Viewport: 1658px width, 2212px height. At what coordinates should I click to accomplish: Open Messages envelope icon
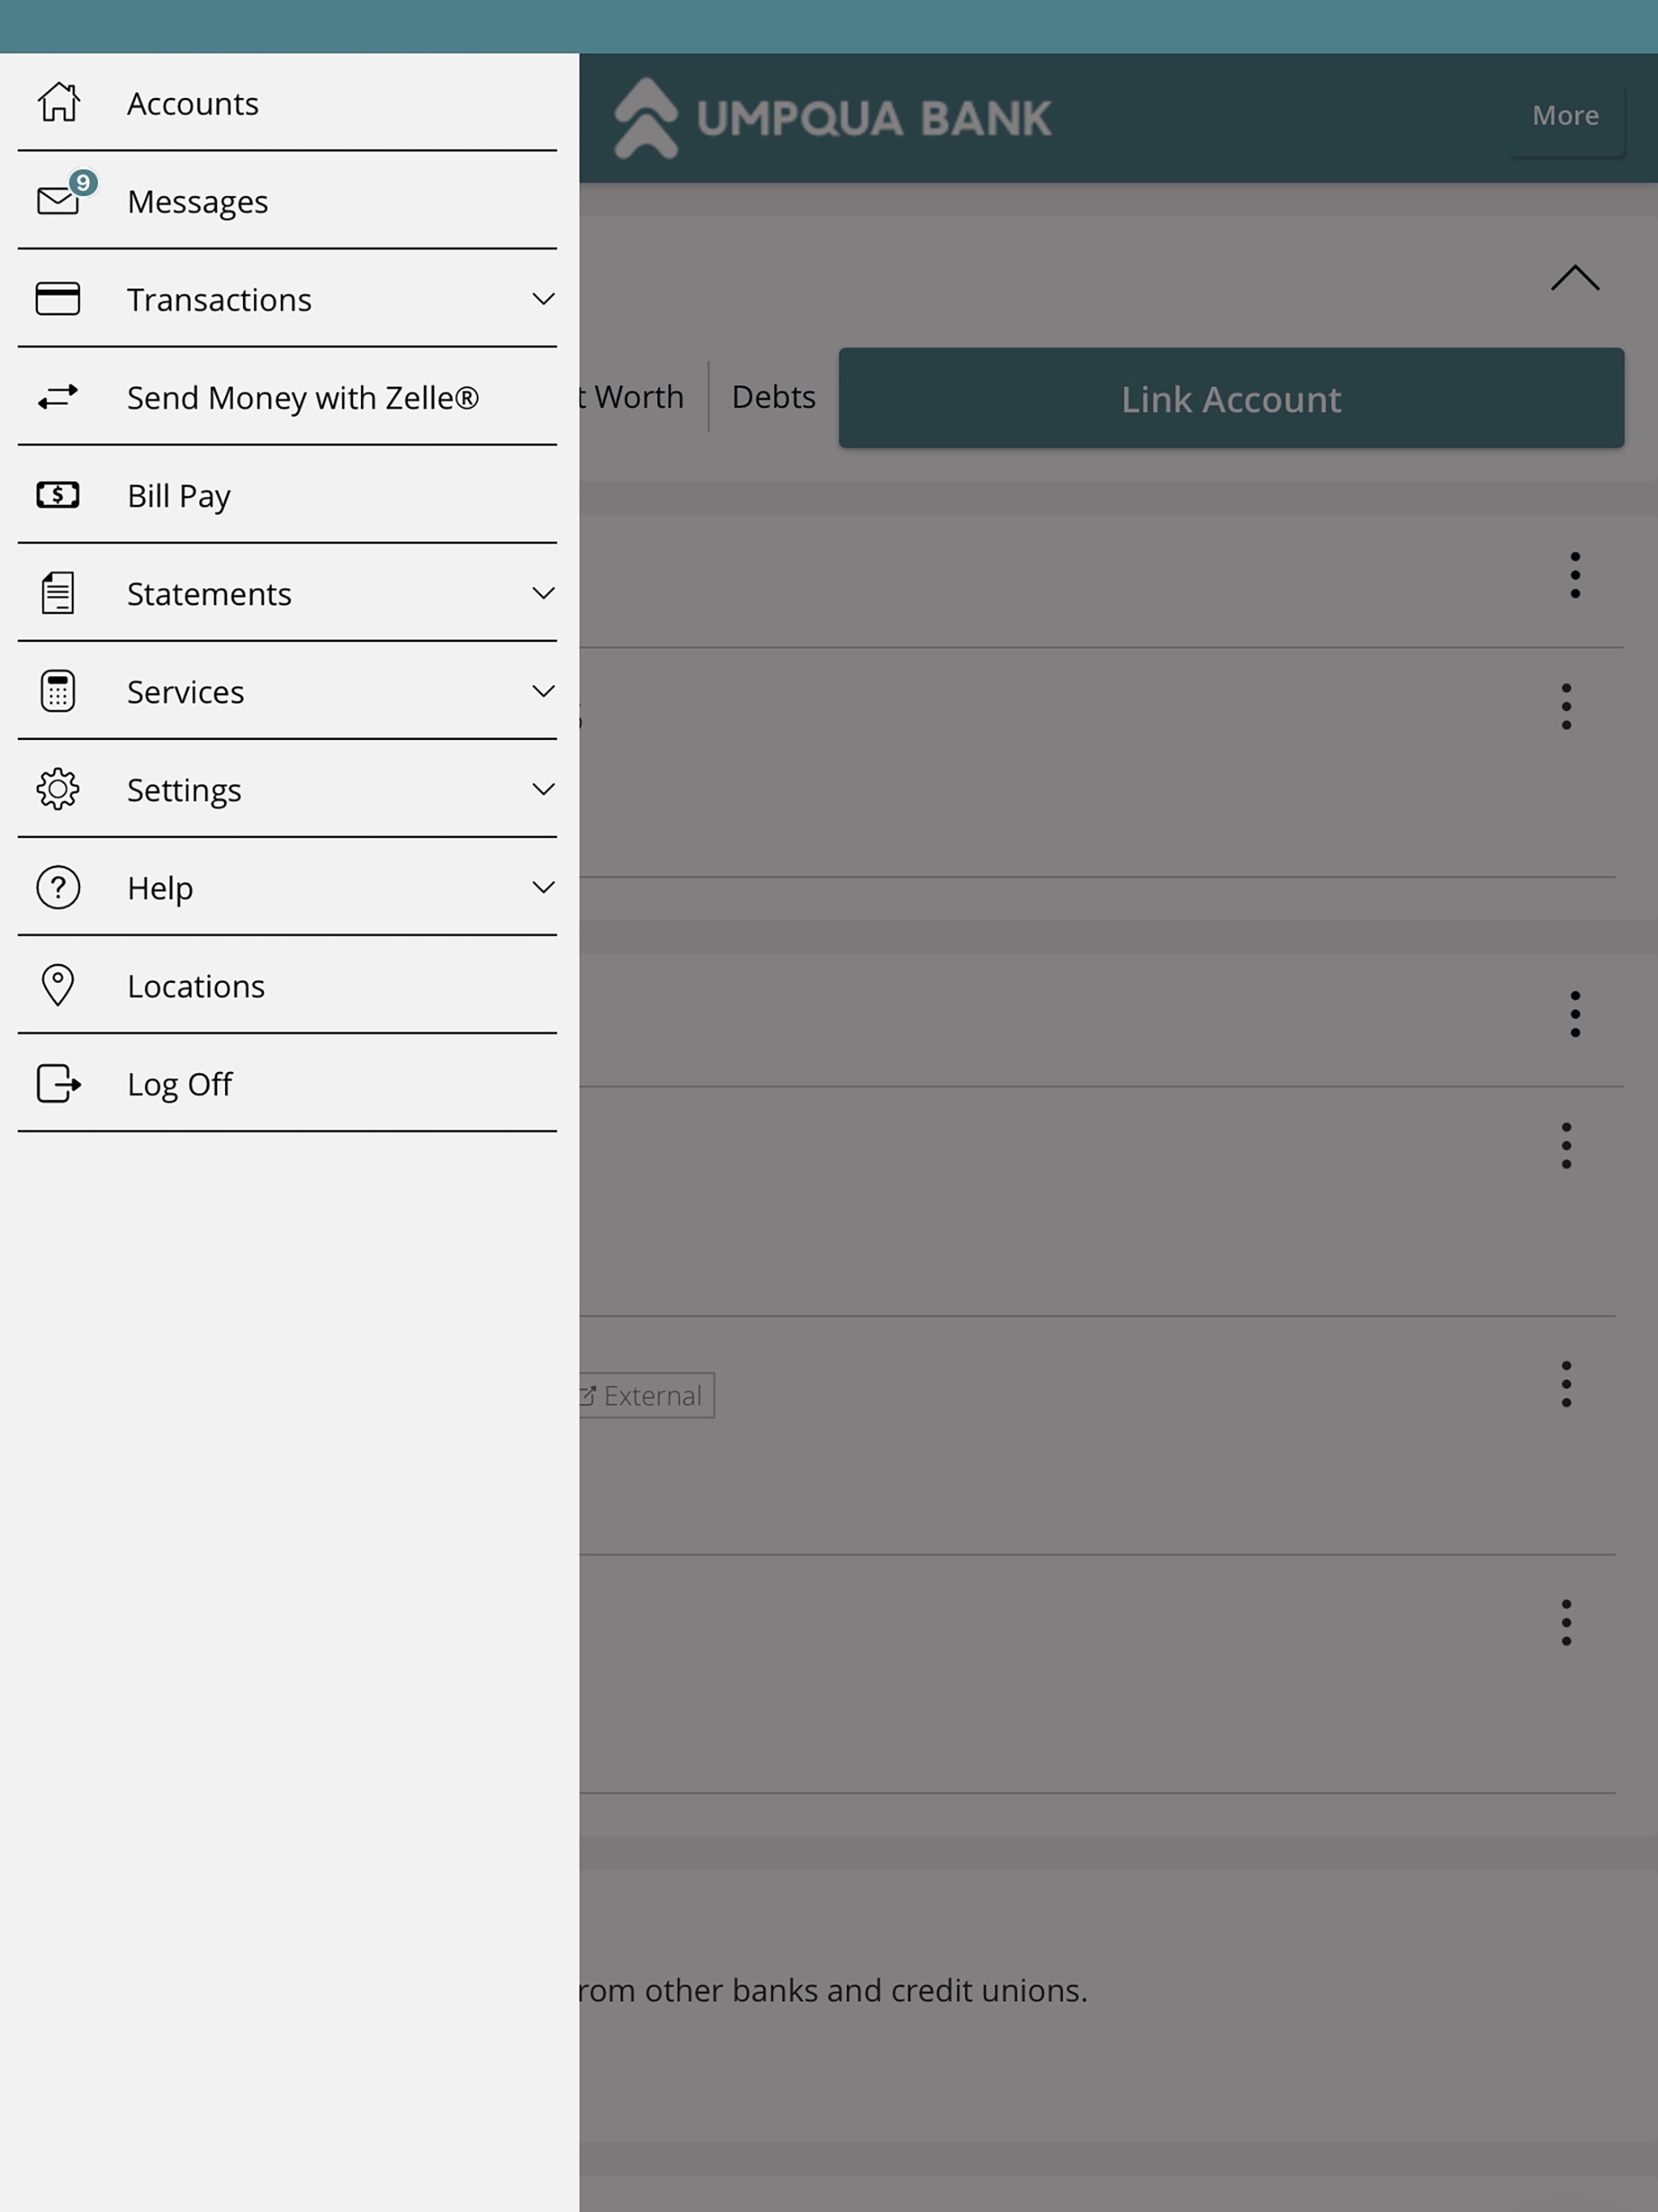[58, 201]
